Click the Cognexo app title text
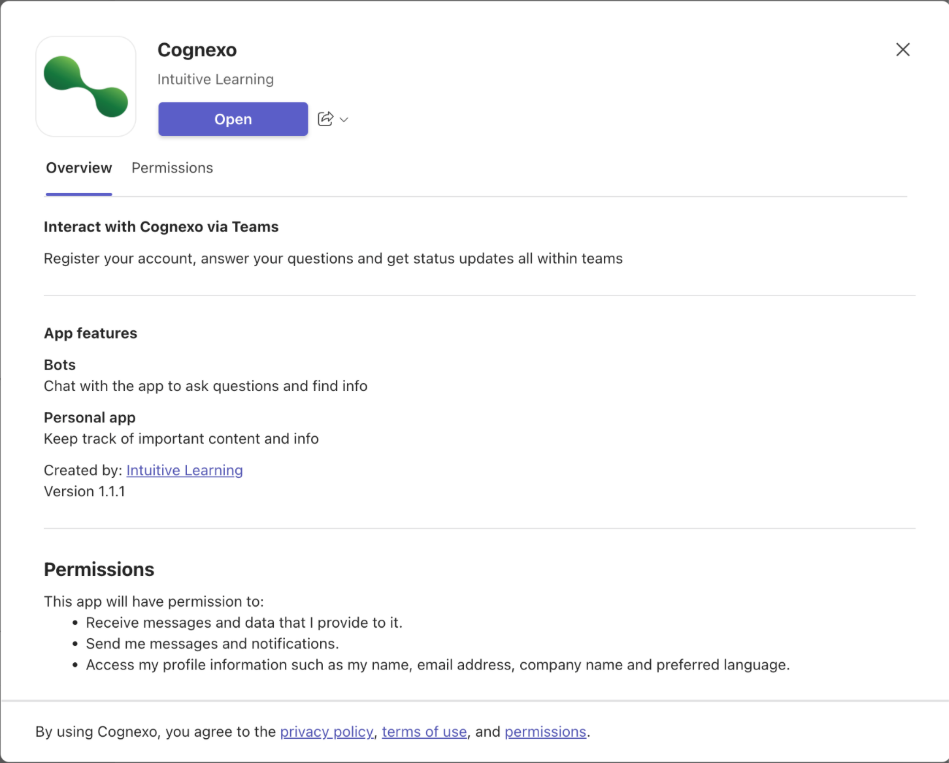This screenshot has height=763, width=949. click(x=197, y=50)
